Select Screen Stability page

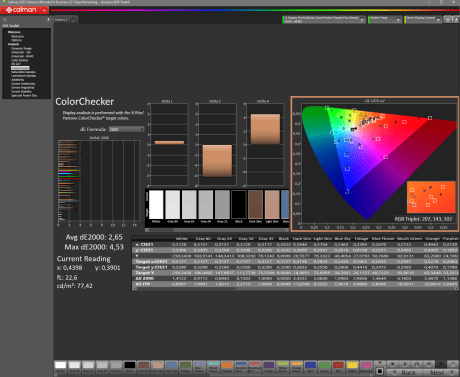pos(21,91)
